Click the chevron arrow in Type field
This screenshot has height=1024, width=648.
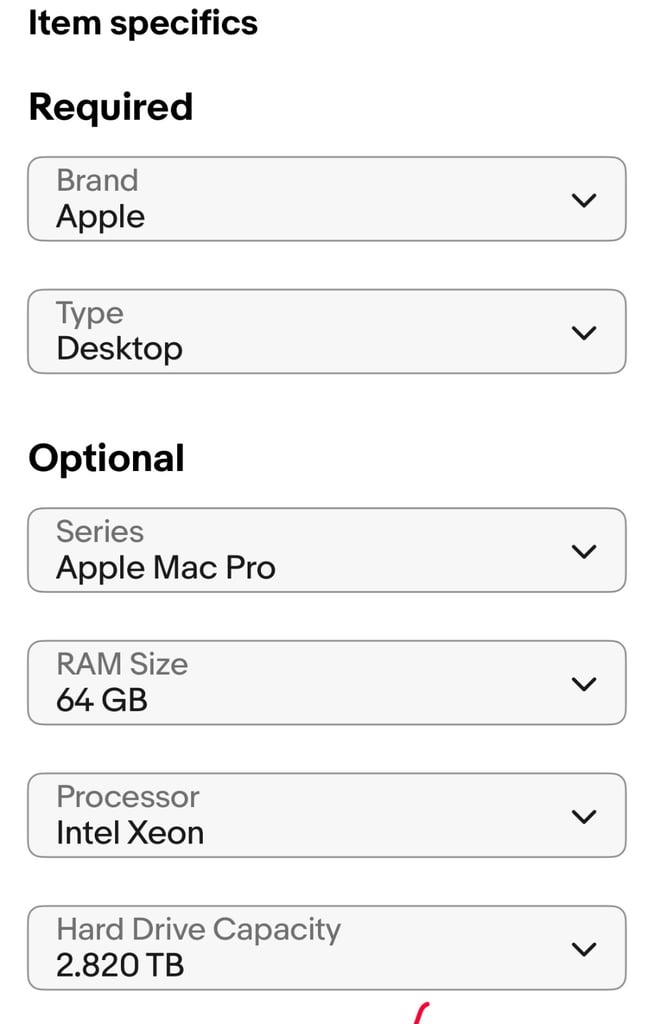pos(583,332)
